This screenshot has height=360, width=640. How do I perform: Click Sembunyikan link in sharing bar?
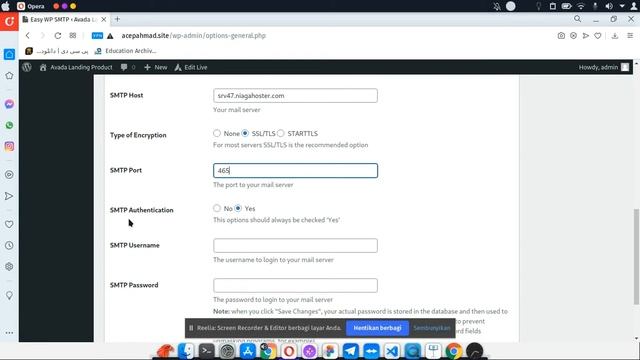click(432, 328)
